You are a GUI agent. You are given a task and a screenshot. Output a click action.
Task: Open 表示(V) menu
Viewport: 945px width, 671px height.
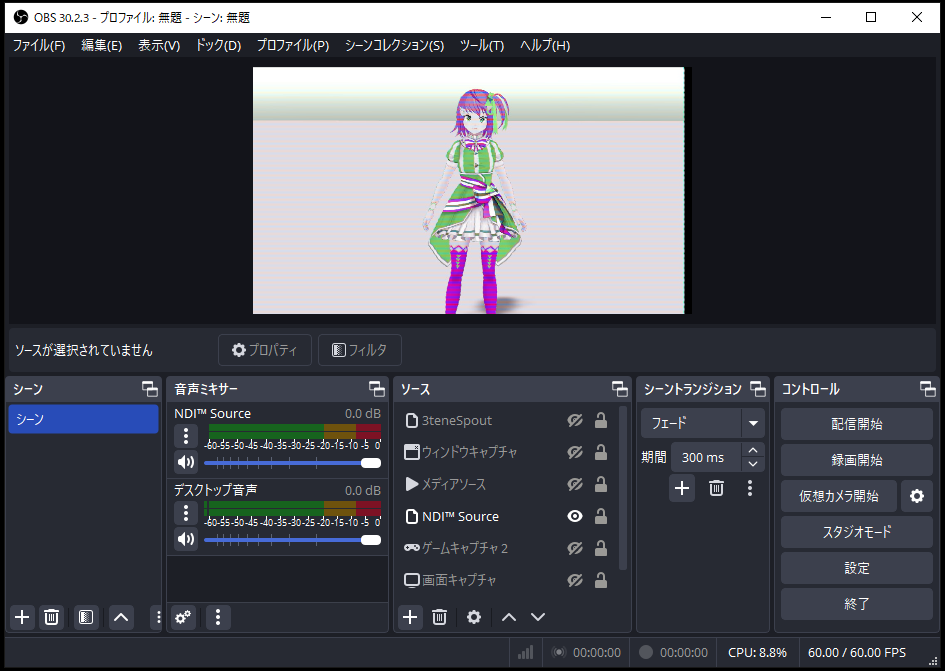159,45
